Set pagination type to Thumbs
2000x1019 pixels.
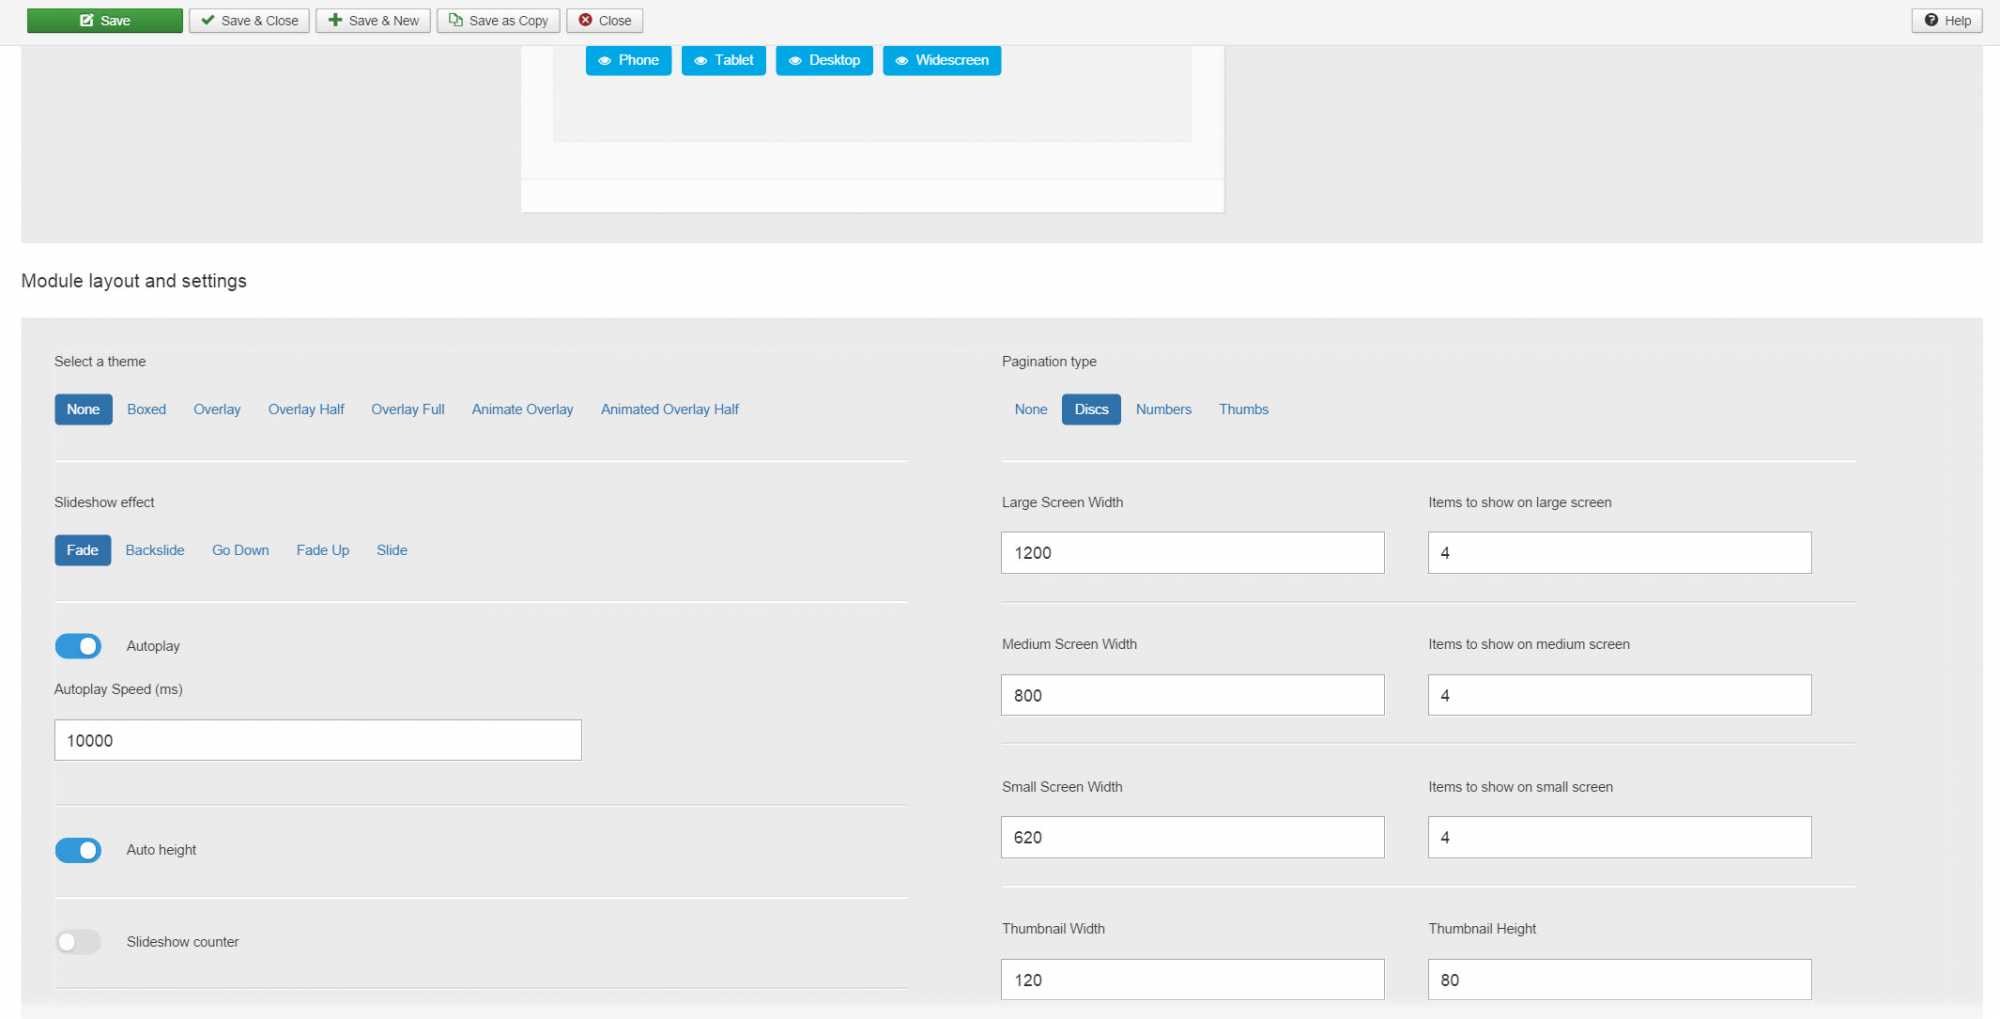point(1243,409)
